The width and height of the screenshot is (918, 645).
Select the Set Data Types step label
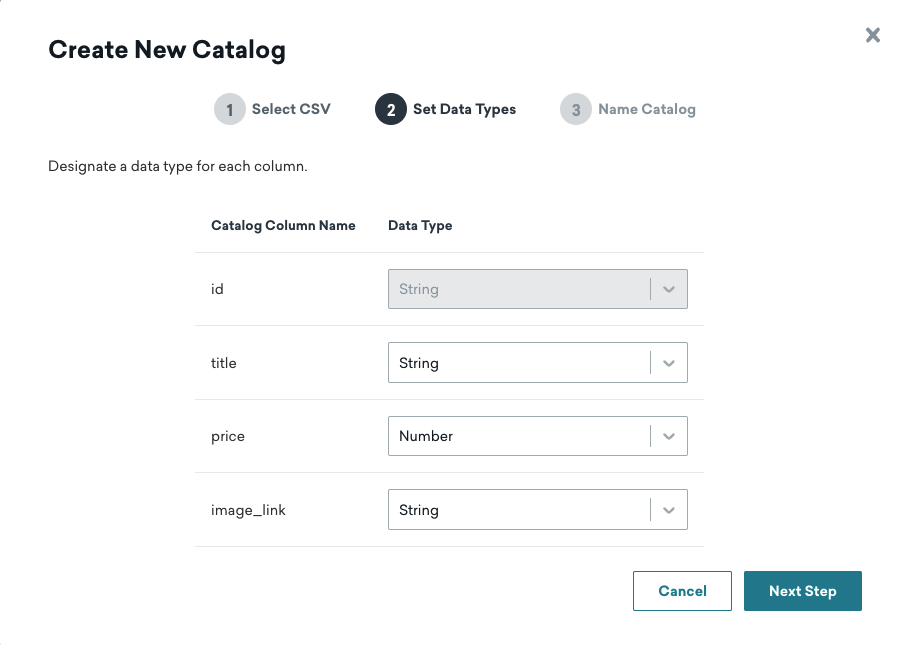pos(464,109)
